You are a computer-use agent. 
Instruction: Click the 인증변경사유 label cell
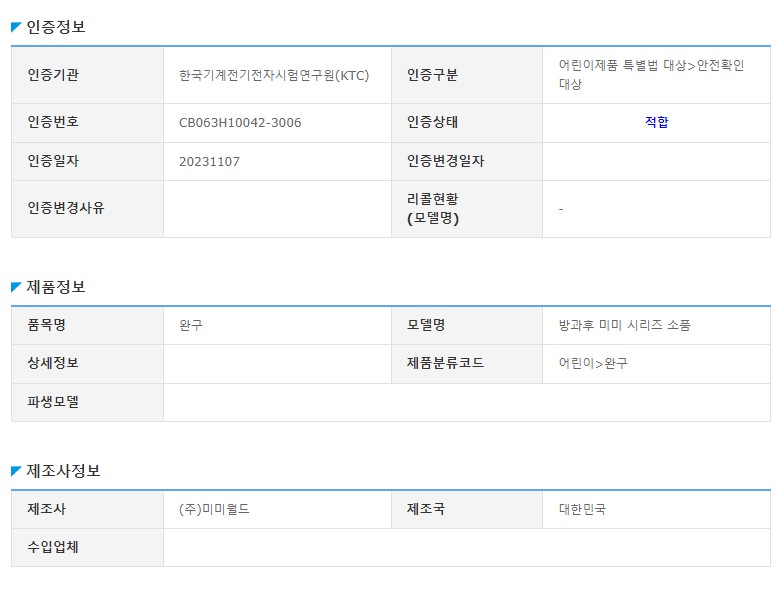point(87,209)
